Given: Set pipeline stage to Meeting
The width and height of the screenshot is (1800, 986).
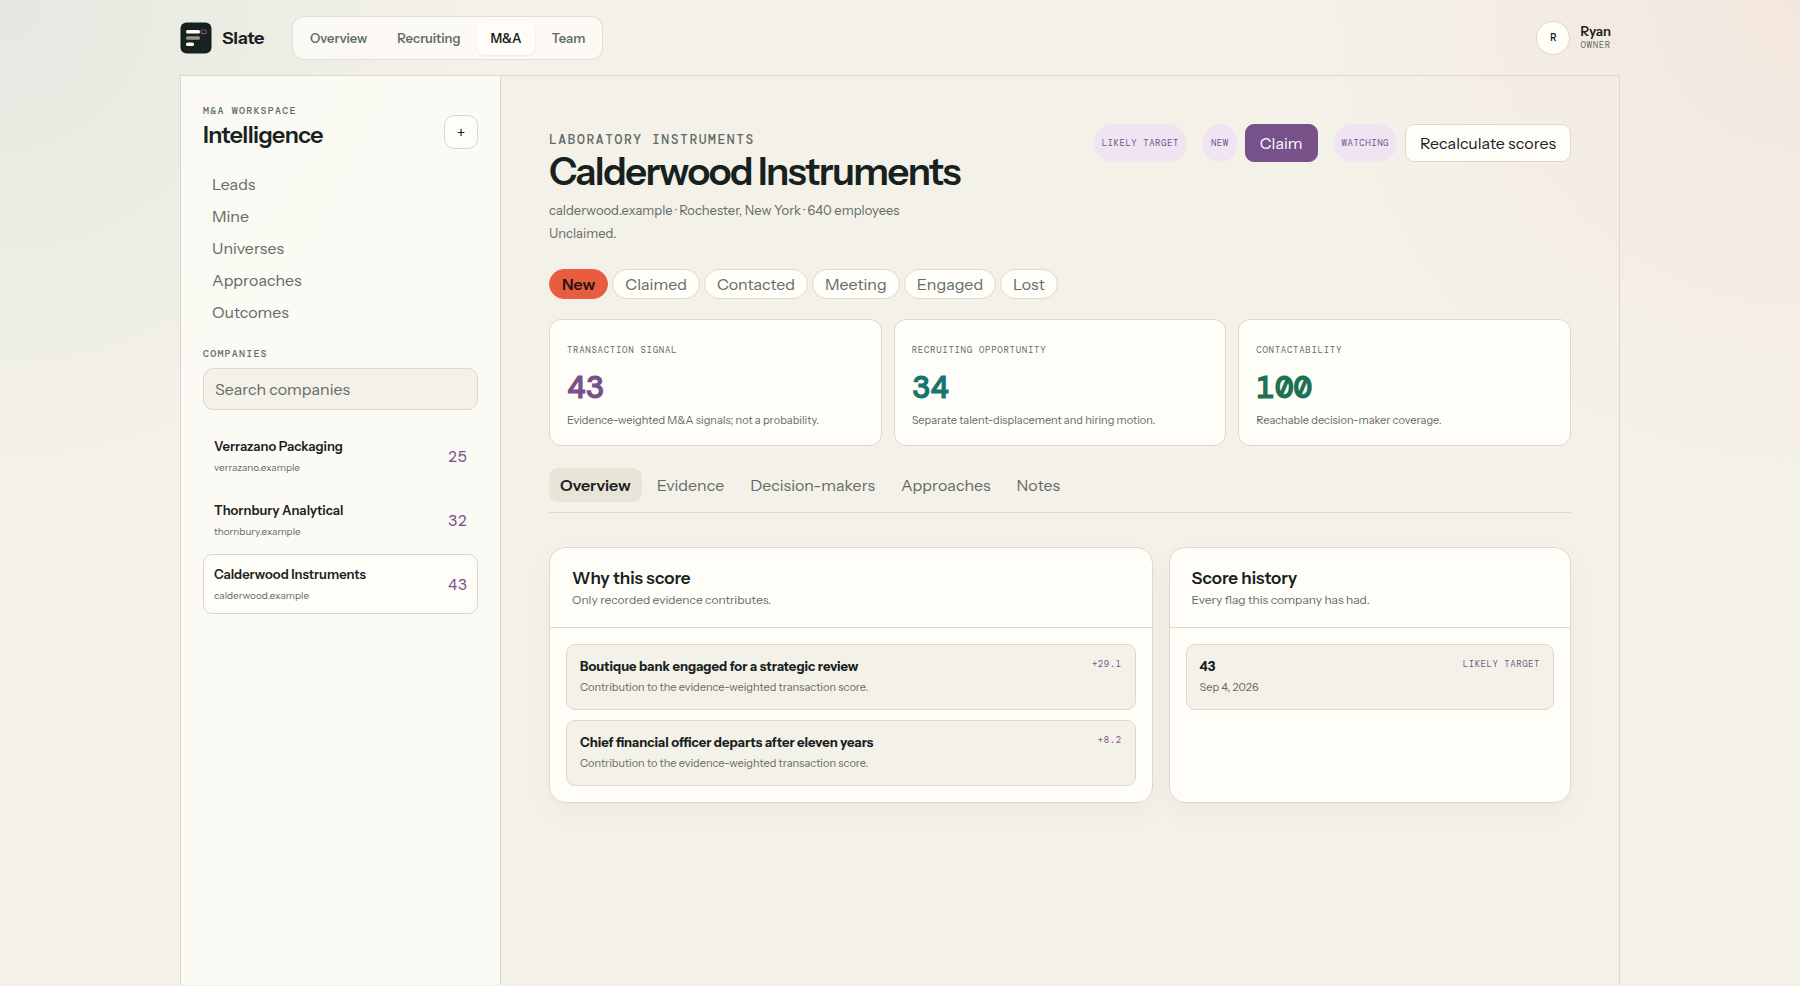Looking at the screenshot, I should point(856,284).
